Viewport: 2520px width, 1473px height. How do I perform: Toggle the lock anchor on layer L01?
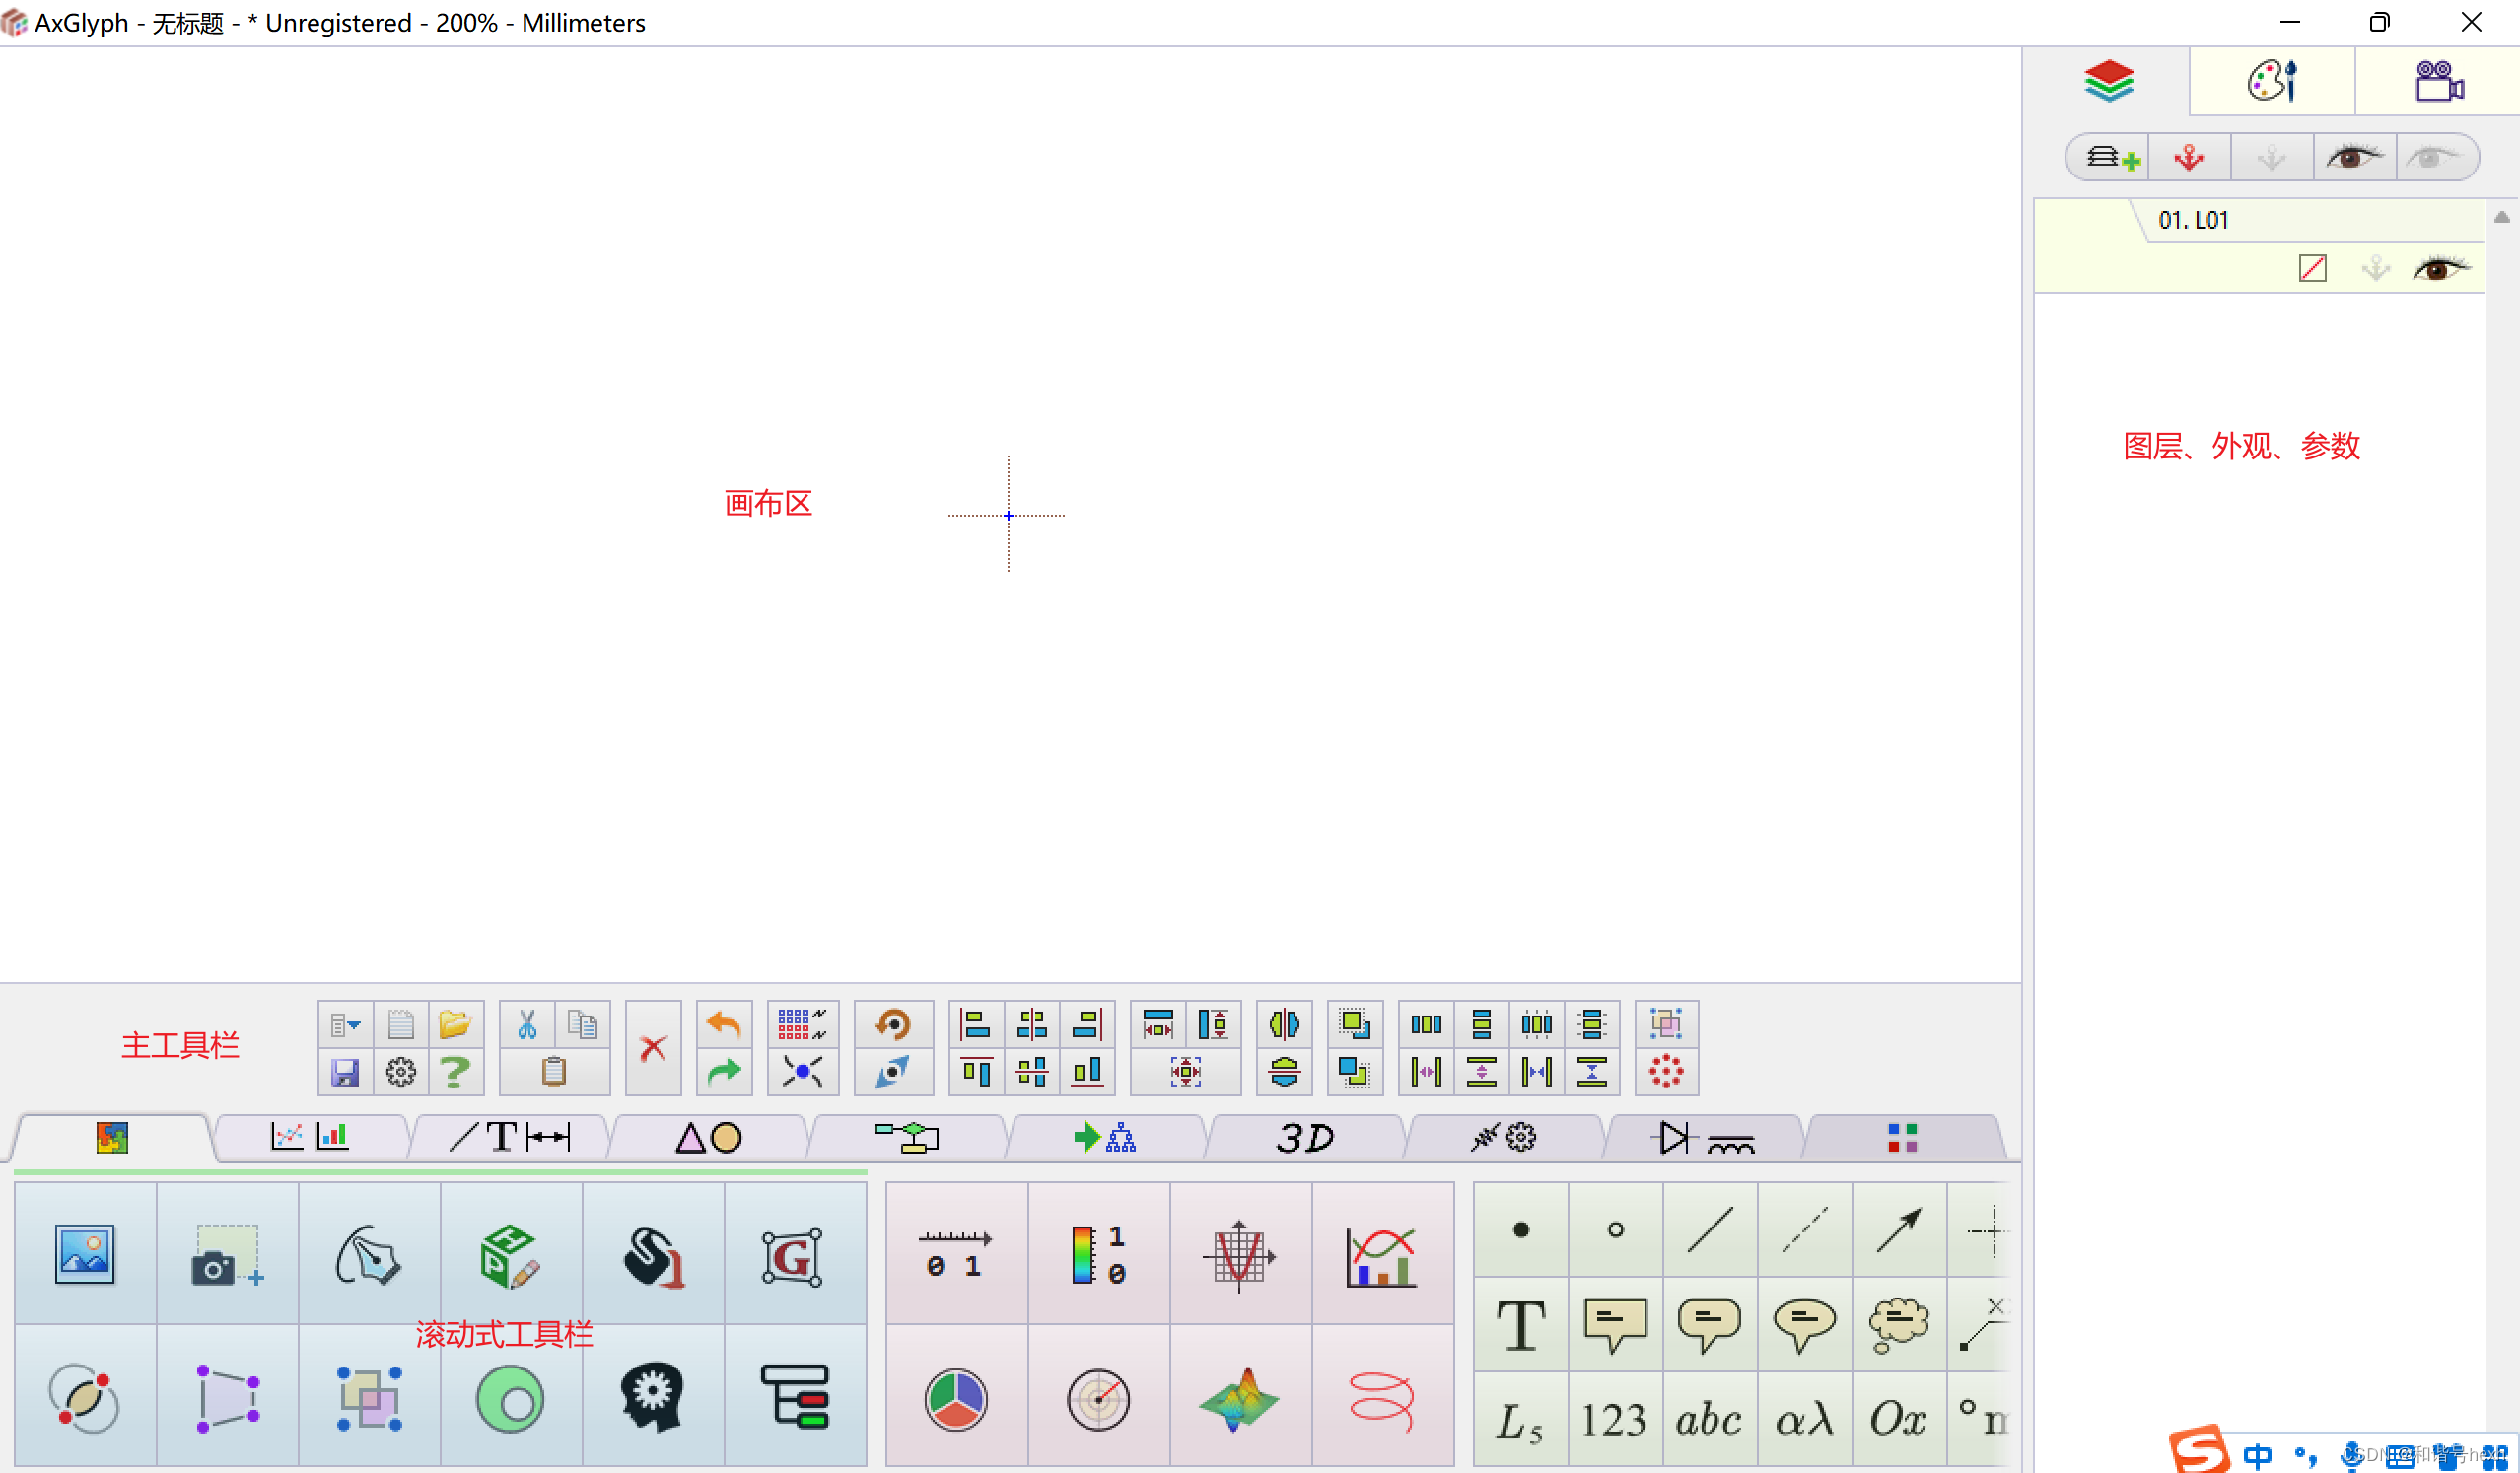(2375, 268)
